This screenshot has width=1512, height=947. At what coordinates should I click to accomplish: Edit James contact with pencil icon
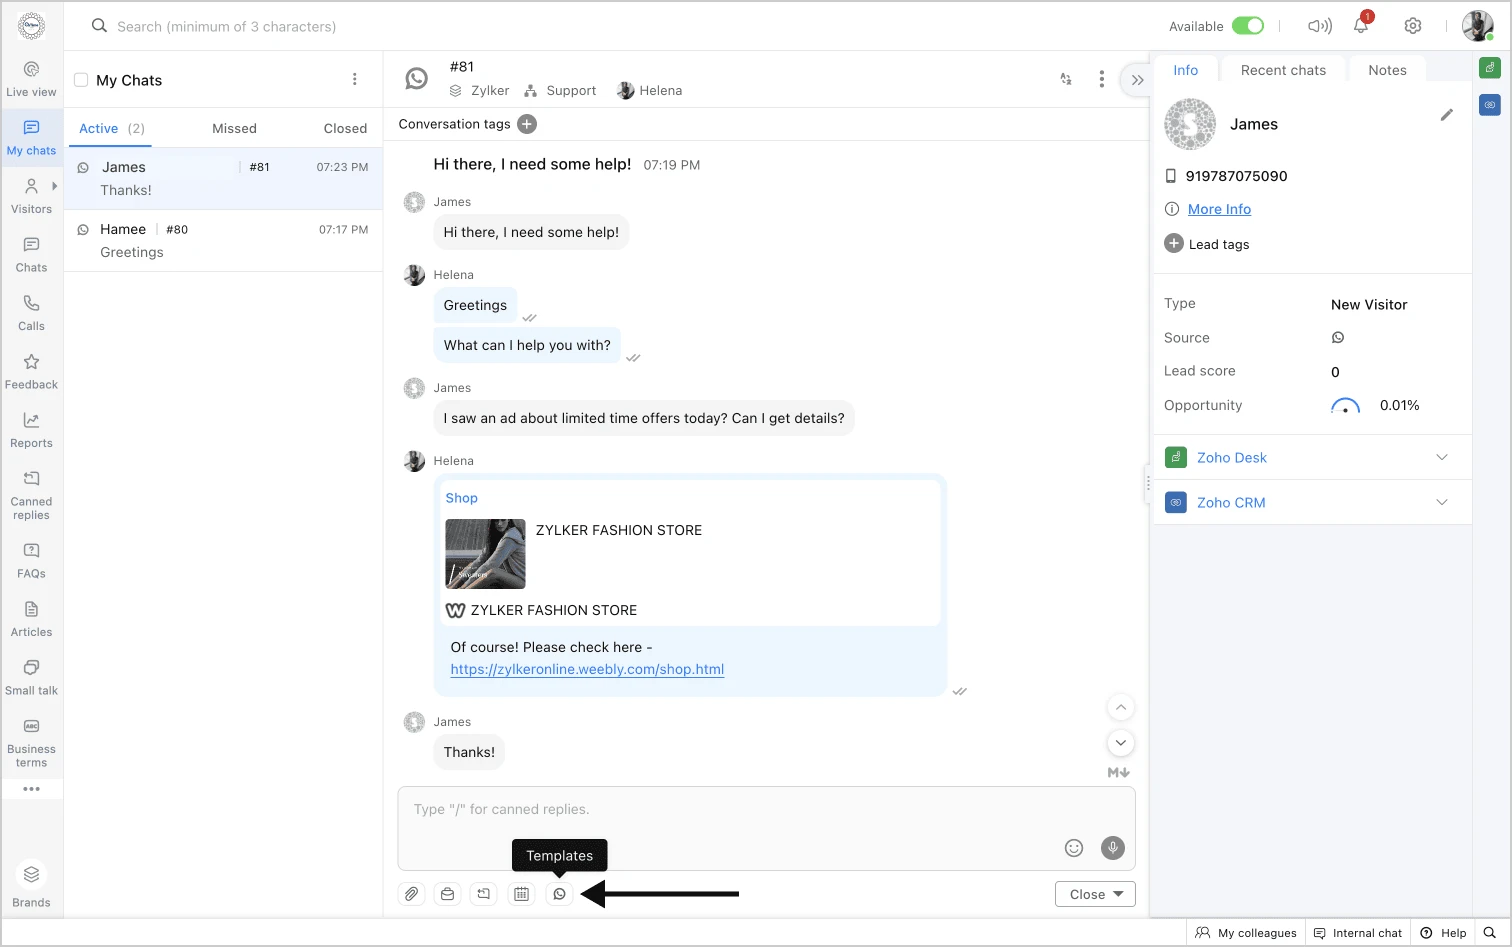1446,115
